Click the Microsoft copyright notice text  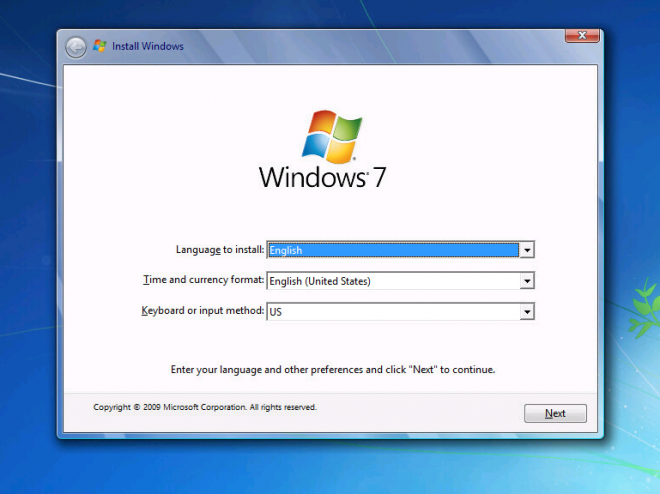click(x=205, y=407)
